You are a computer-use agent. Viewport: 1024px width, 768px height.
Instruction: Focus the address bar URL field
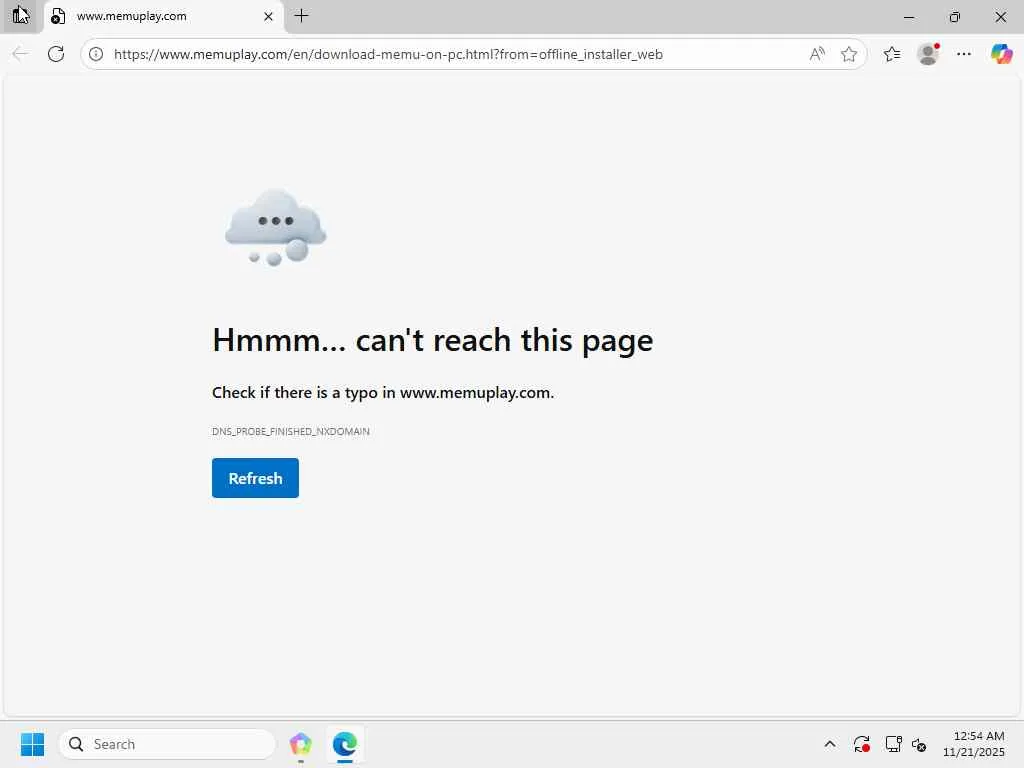[388, 54]
